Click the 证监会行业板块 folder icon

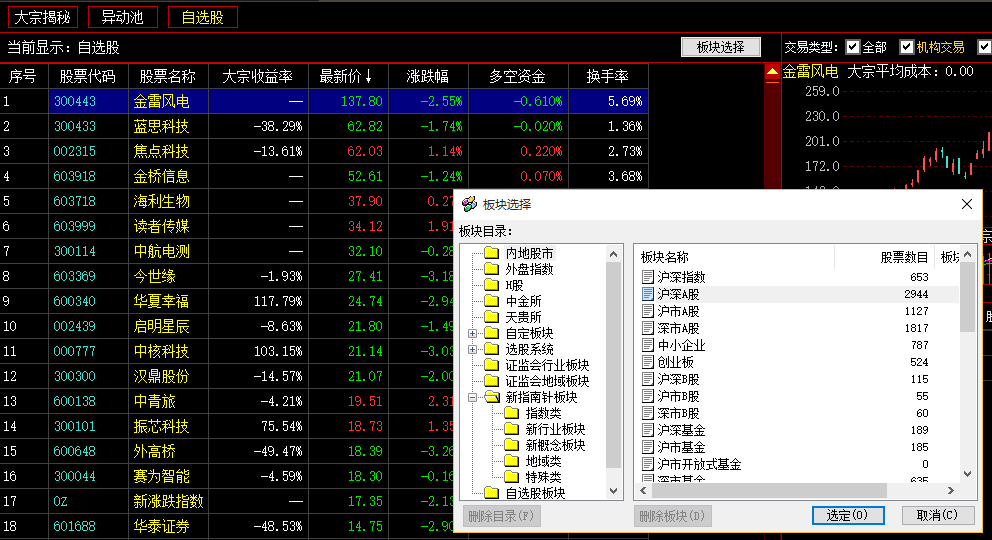point(491,365)
